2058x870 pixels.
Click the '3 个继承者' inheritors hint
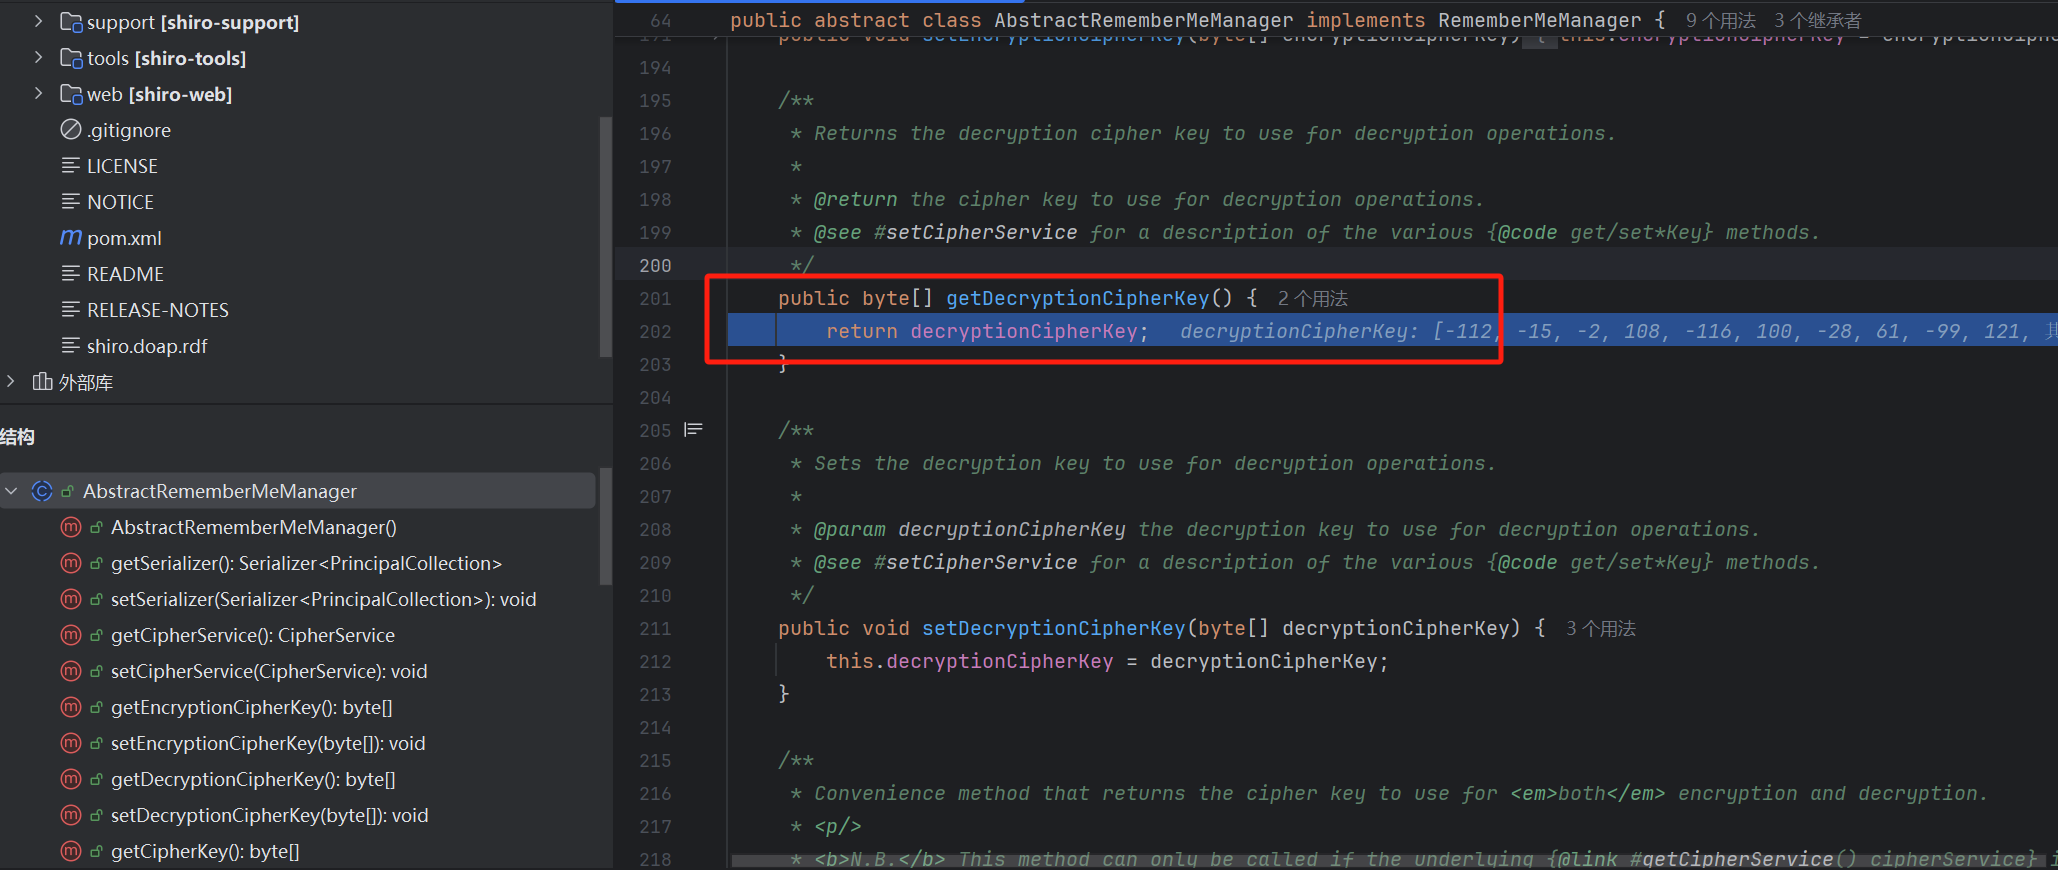pyautogui.click(x=1817, y=20)
